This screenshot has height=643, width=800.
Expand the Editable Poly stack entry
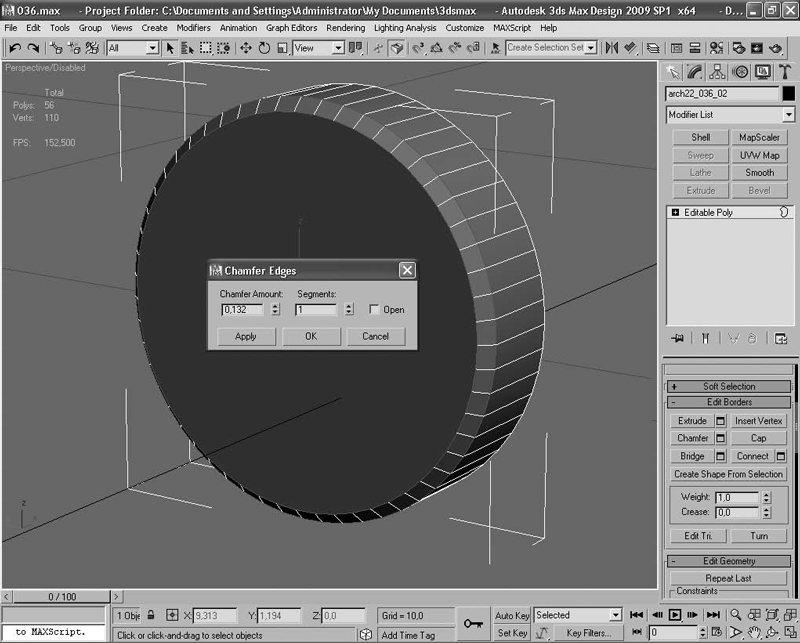click(x=676, y=213)
